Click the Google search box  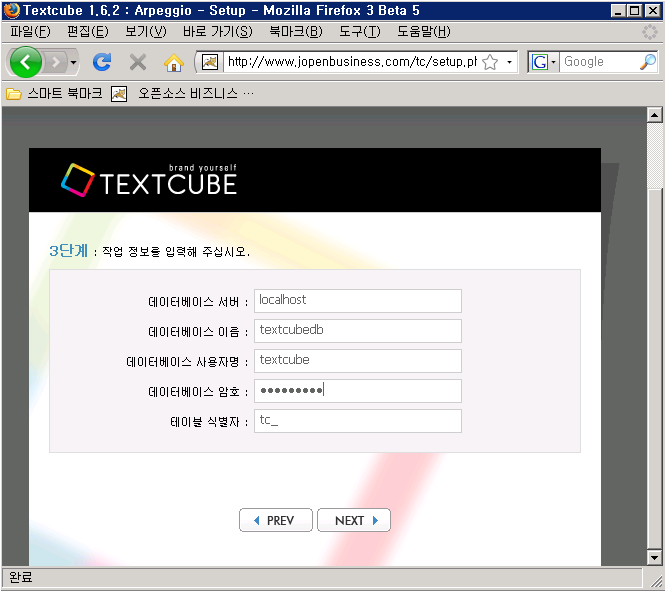[x=600, y=62]
